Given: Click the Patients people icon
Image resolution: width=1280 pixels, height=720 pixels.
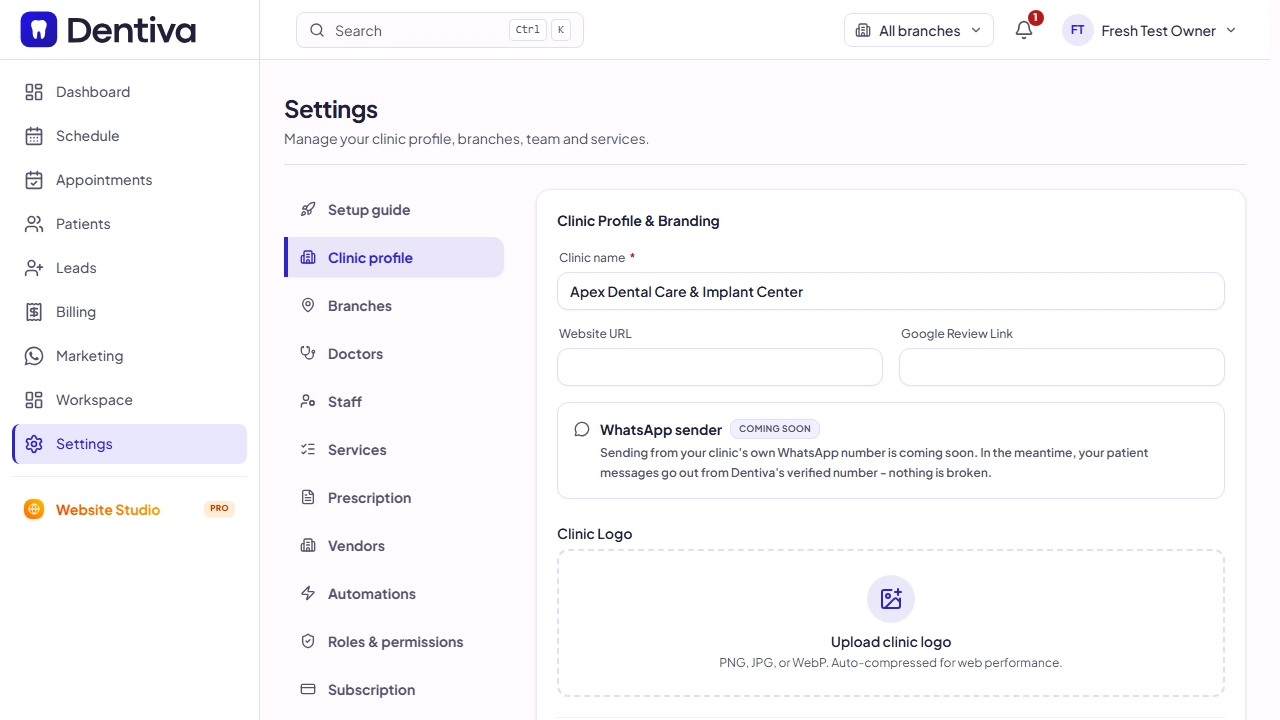Looking at the screenshot, I should click(x=34, y=224).
